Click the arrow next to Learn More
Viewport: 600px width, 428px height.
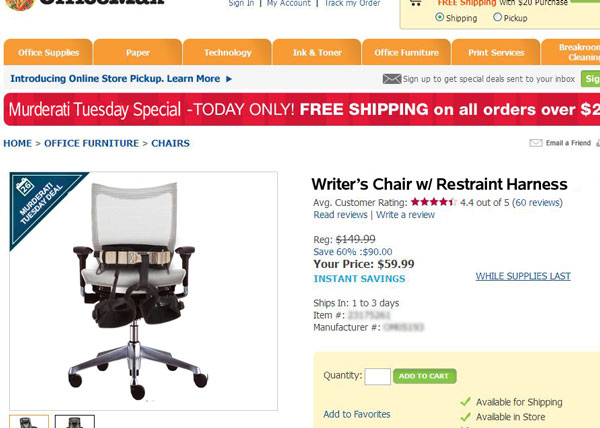click(229, 79)
